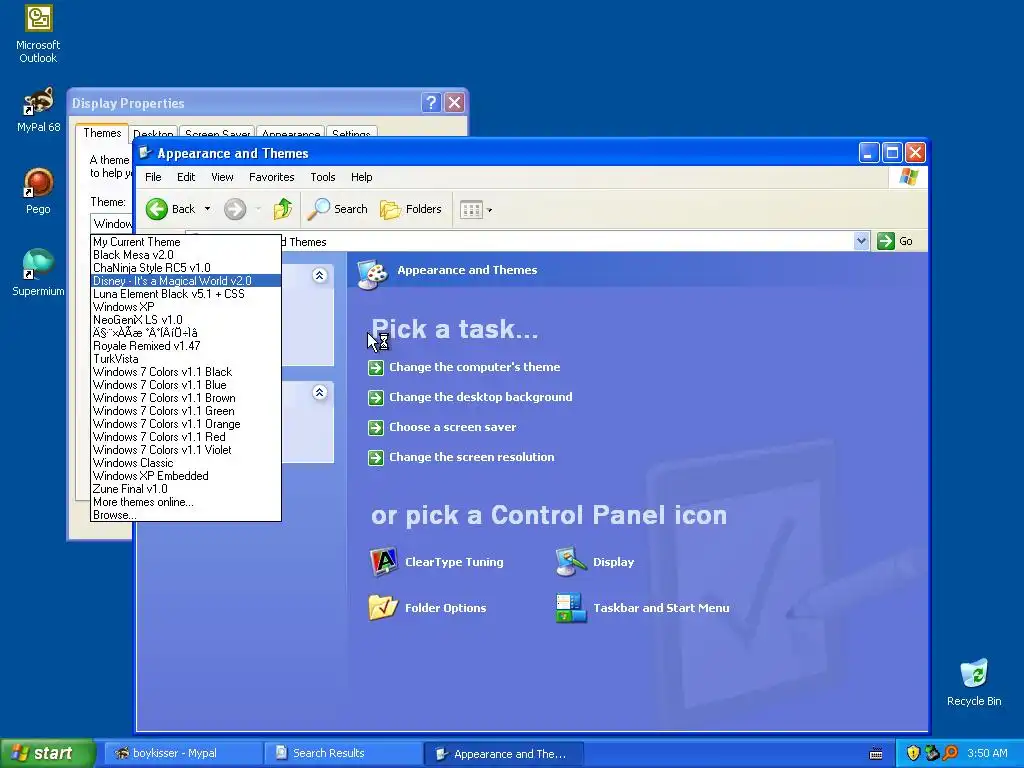Image resolution: width=1024 pixels, height=768 pixels.
Task: Select Windows 7 Colors v1.1 Green
Action: click(x=186, y=411)
